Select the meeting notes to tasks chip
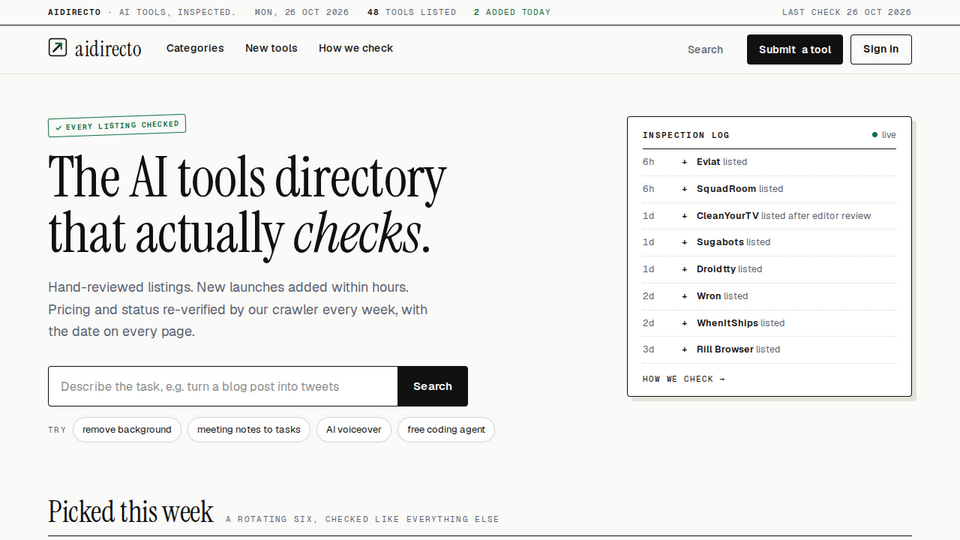The height and width of the screenshot is (540, 960). click(x=249, y=430)
